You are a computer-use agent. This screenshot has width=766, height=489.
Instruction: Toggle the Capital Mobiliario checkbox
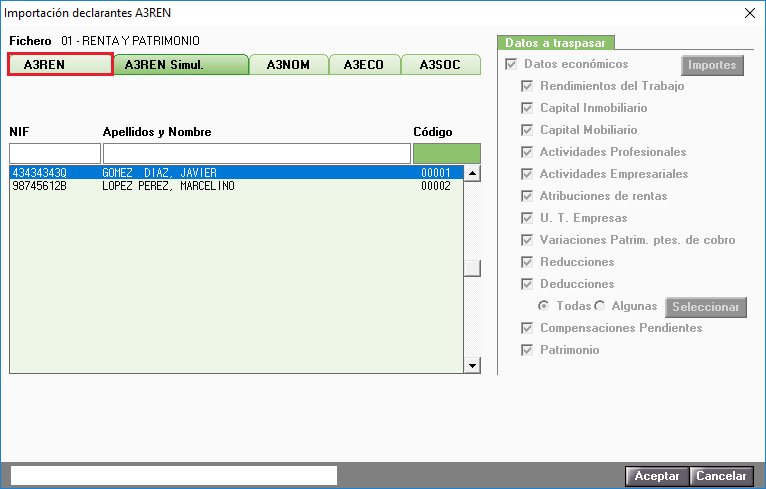coord(527,130)
